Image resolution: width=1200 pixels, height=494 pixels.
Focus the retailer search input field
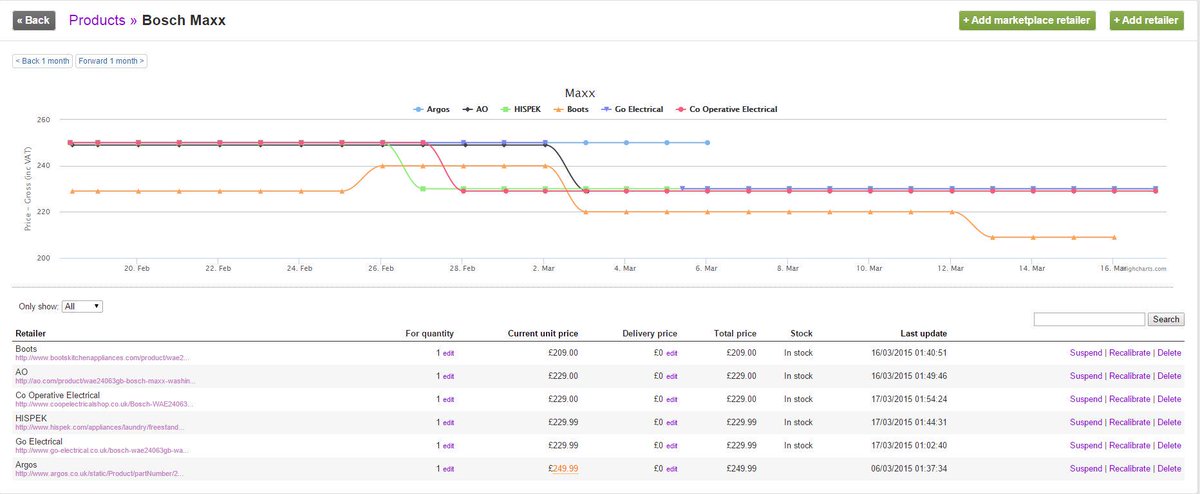pyautogui.click(x=1089, y=319)
